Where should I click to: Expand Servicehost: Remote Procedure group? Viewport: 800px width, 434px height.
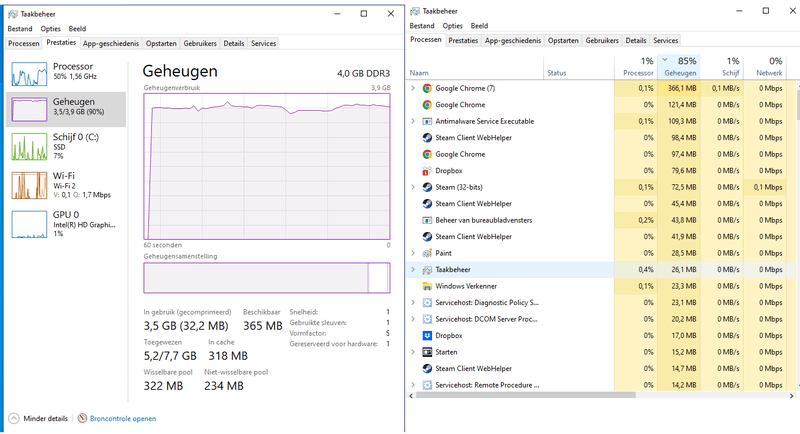(x=413, y=385)
